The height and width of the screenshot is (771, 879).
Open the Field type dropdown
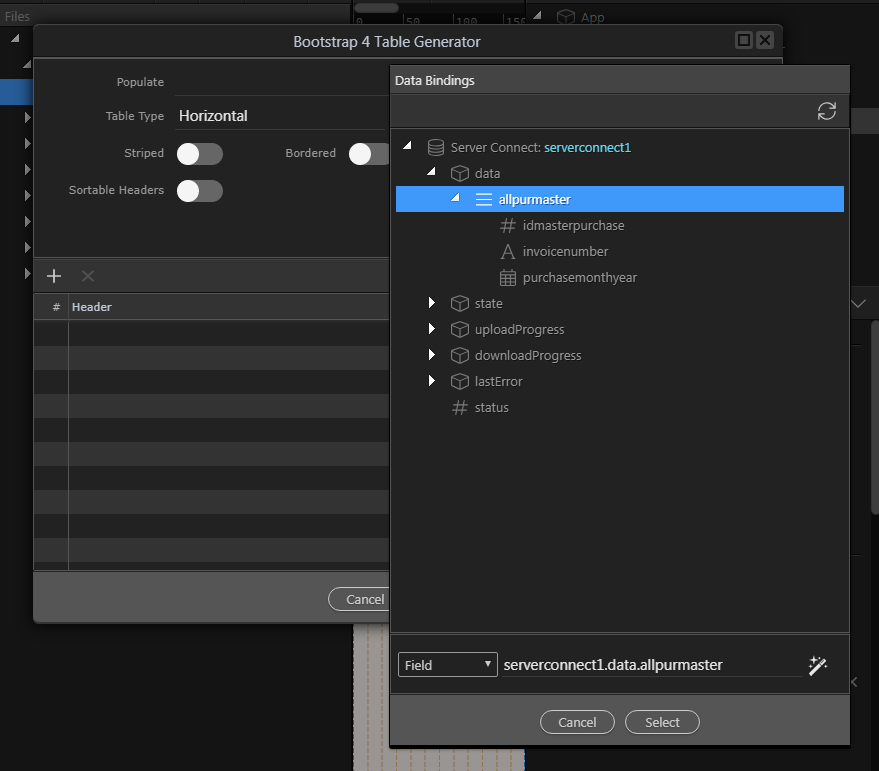(447, 665)
